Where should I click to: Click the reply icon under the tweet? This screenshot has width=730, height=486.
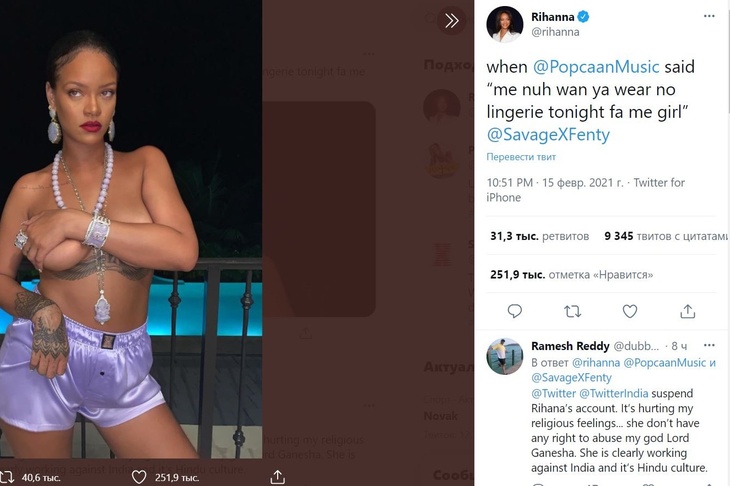(514, 311)
